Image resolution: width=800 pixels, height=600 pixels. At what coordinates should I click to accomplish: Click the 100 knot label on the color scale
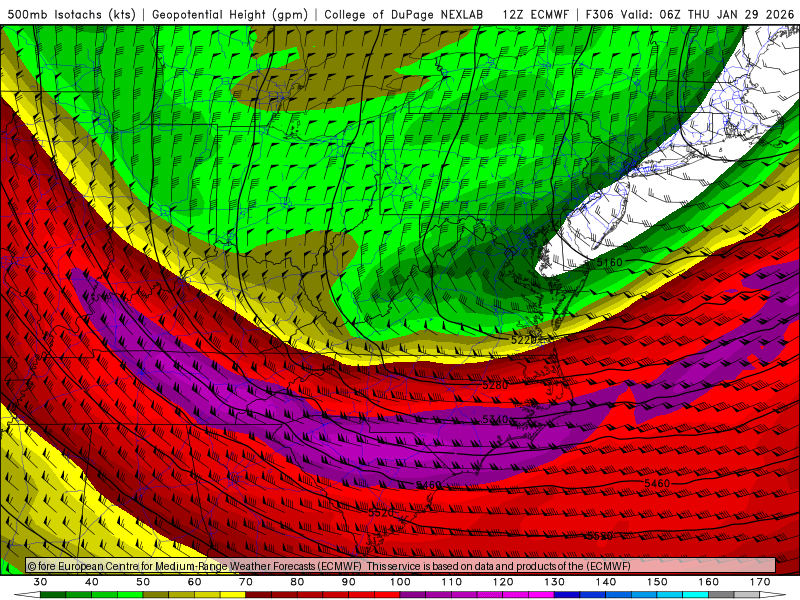tap(400, 581)
